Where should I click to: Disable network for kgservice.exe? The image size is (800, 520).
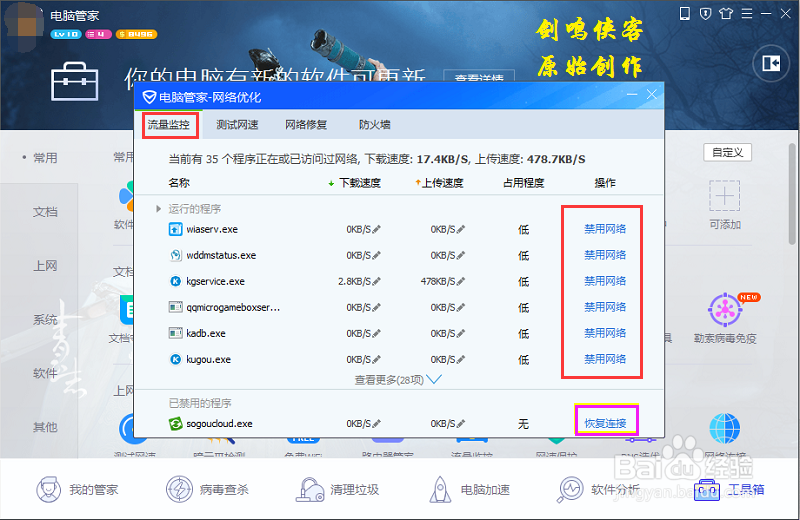click(x=605, y=281)
